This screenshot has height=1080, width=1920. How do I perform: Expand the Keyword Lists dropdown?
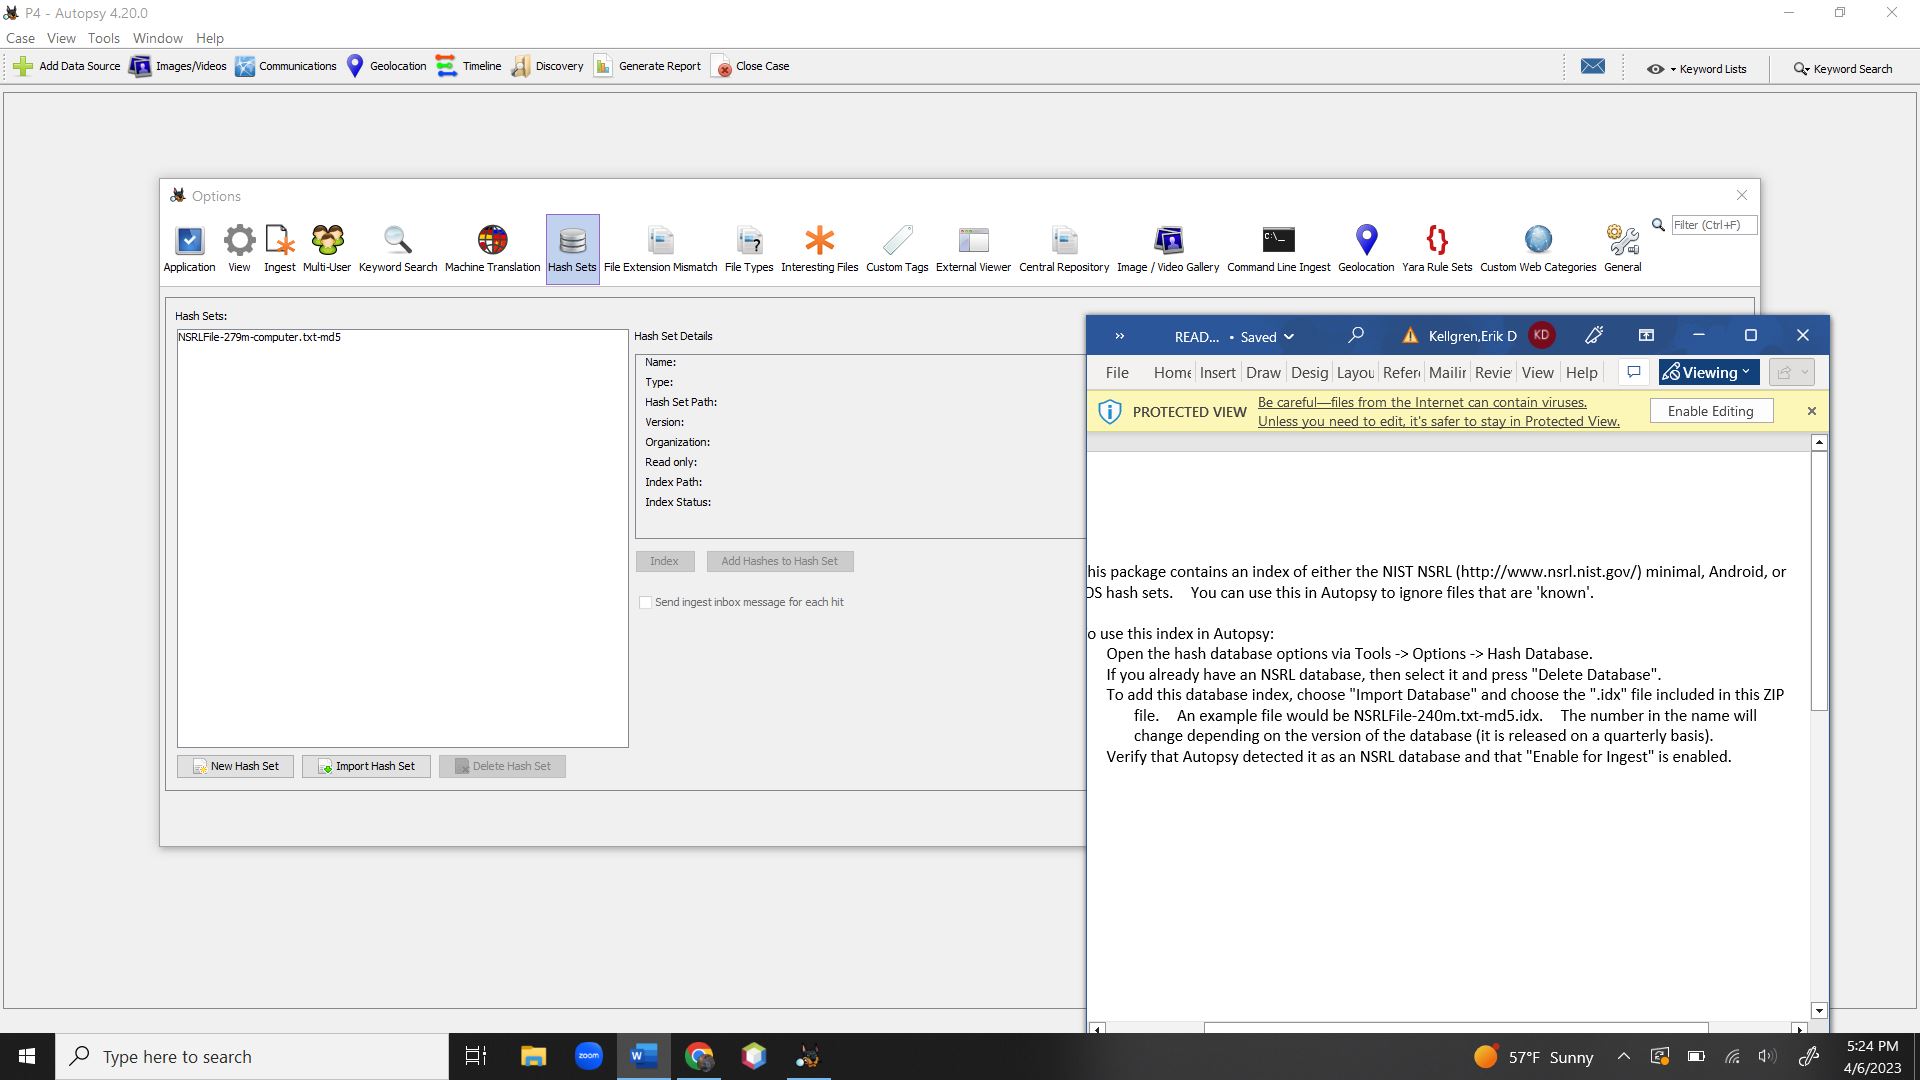1696,69
